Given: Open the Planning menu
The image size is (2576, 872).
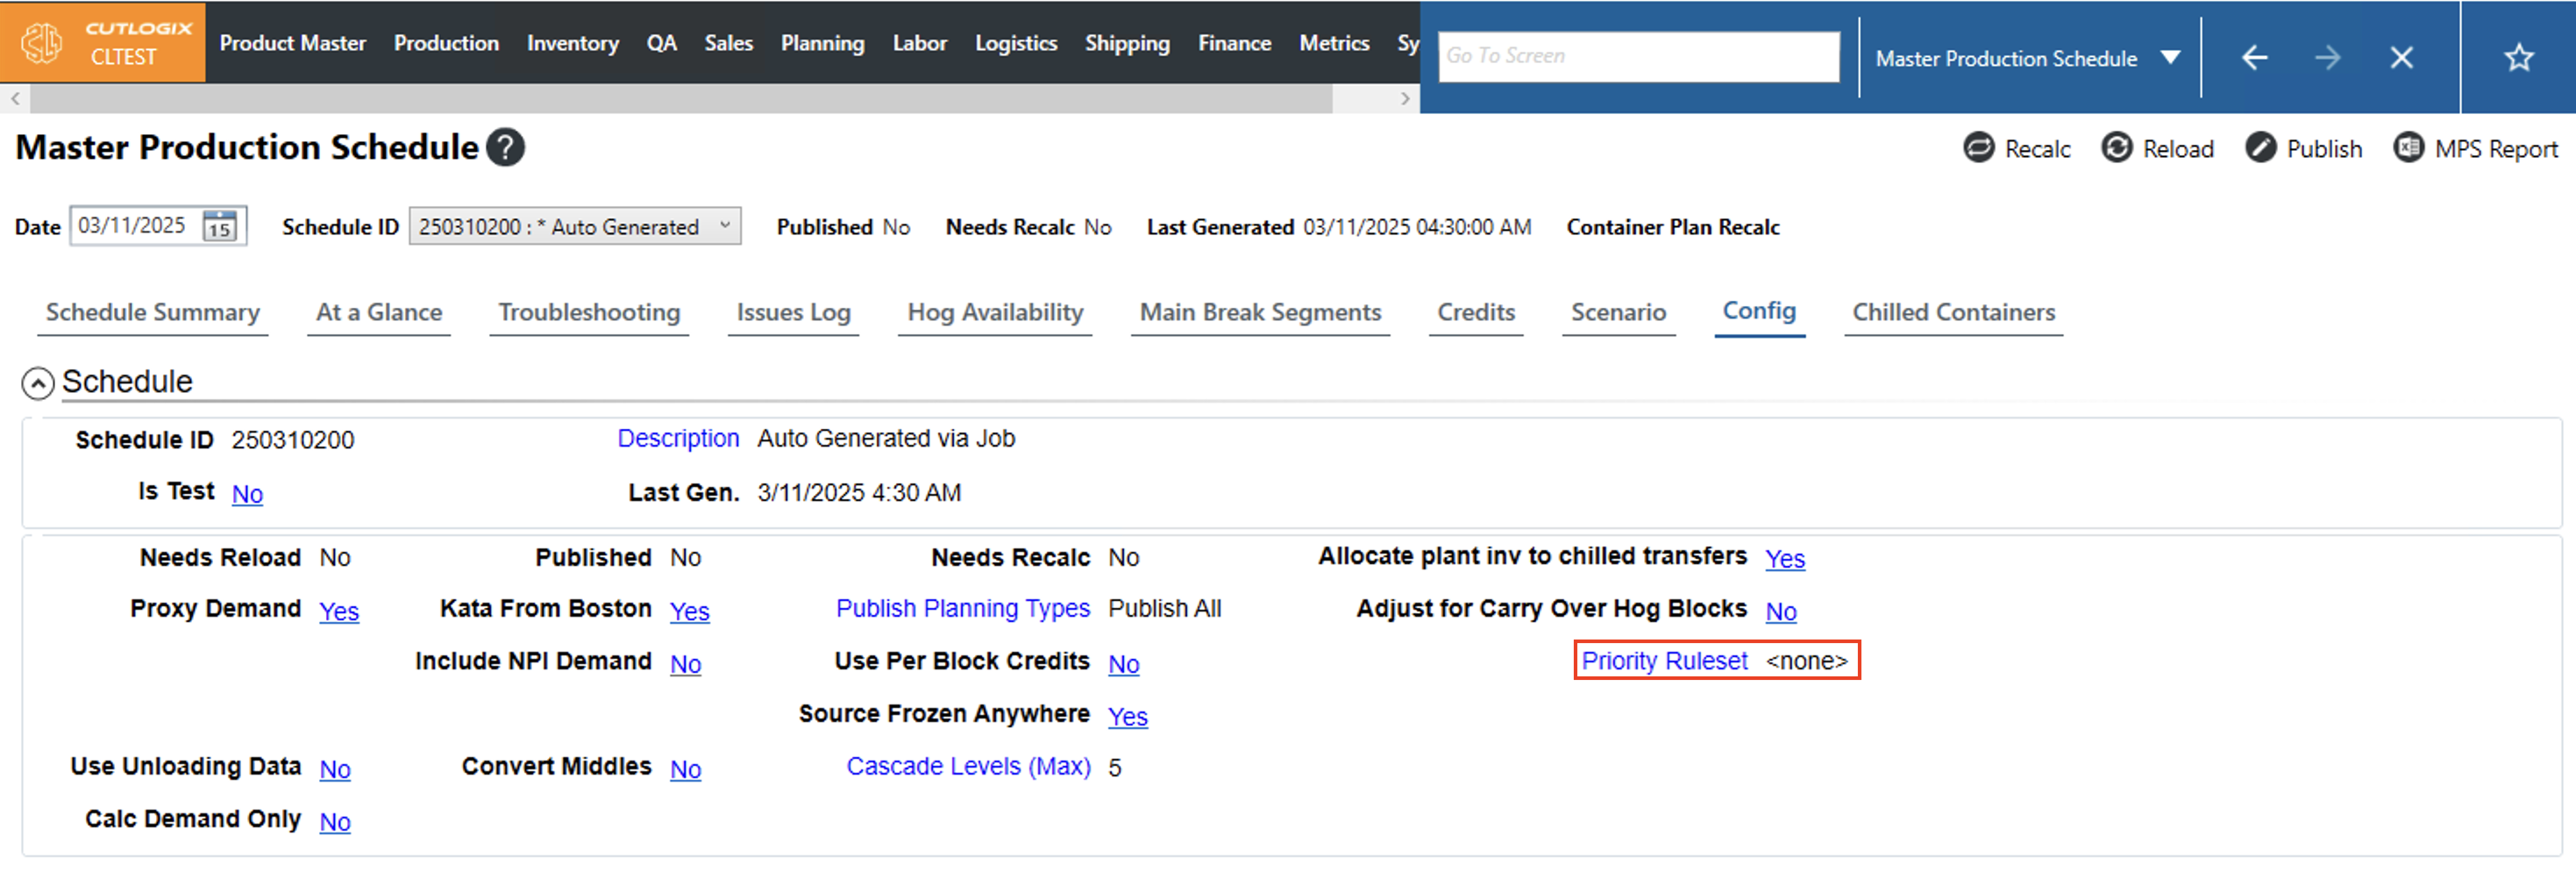Looking at the screenshot, I should click(822, 43).
